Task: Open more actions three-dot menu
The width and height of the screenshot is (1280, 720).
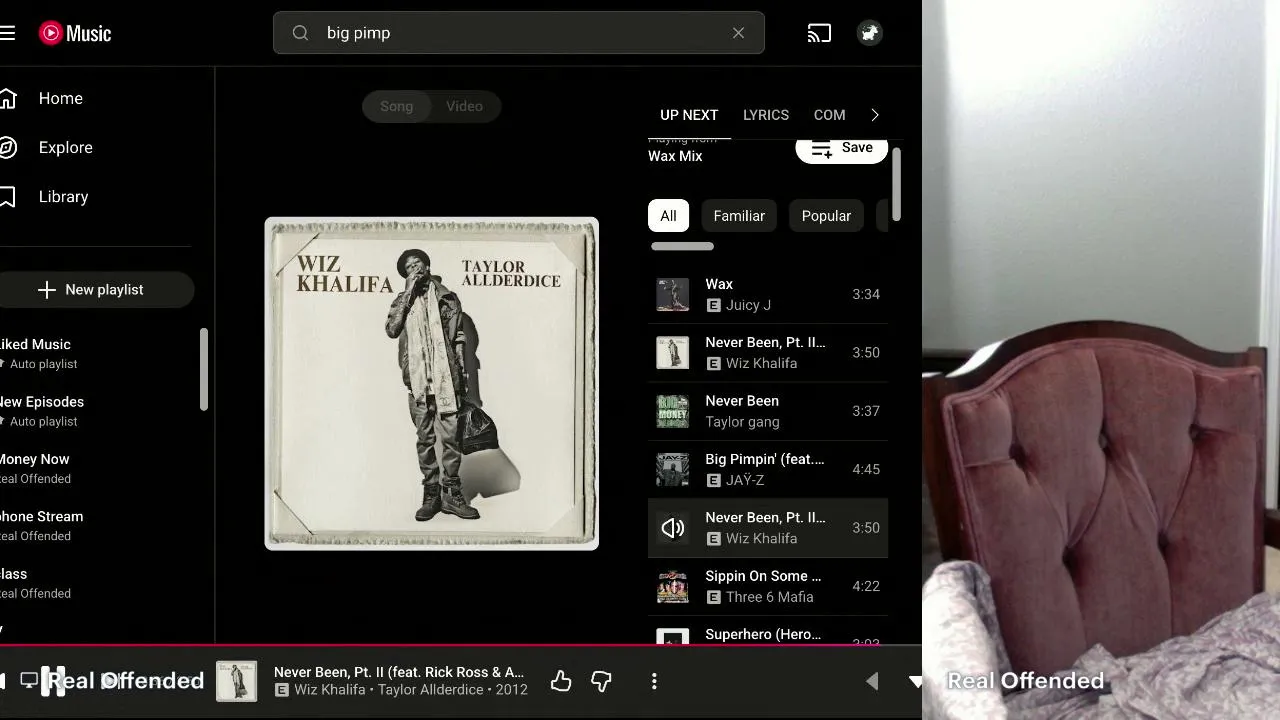Action: coord(654,681)
